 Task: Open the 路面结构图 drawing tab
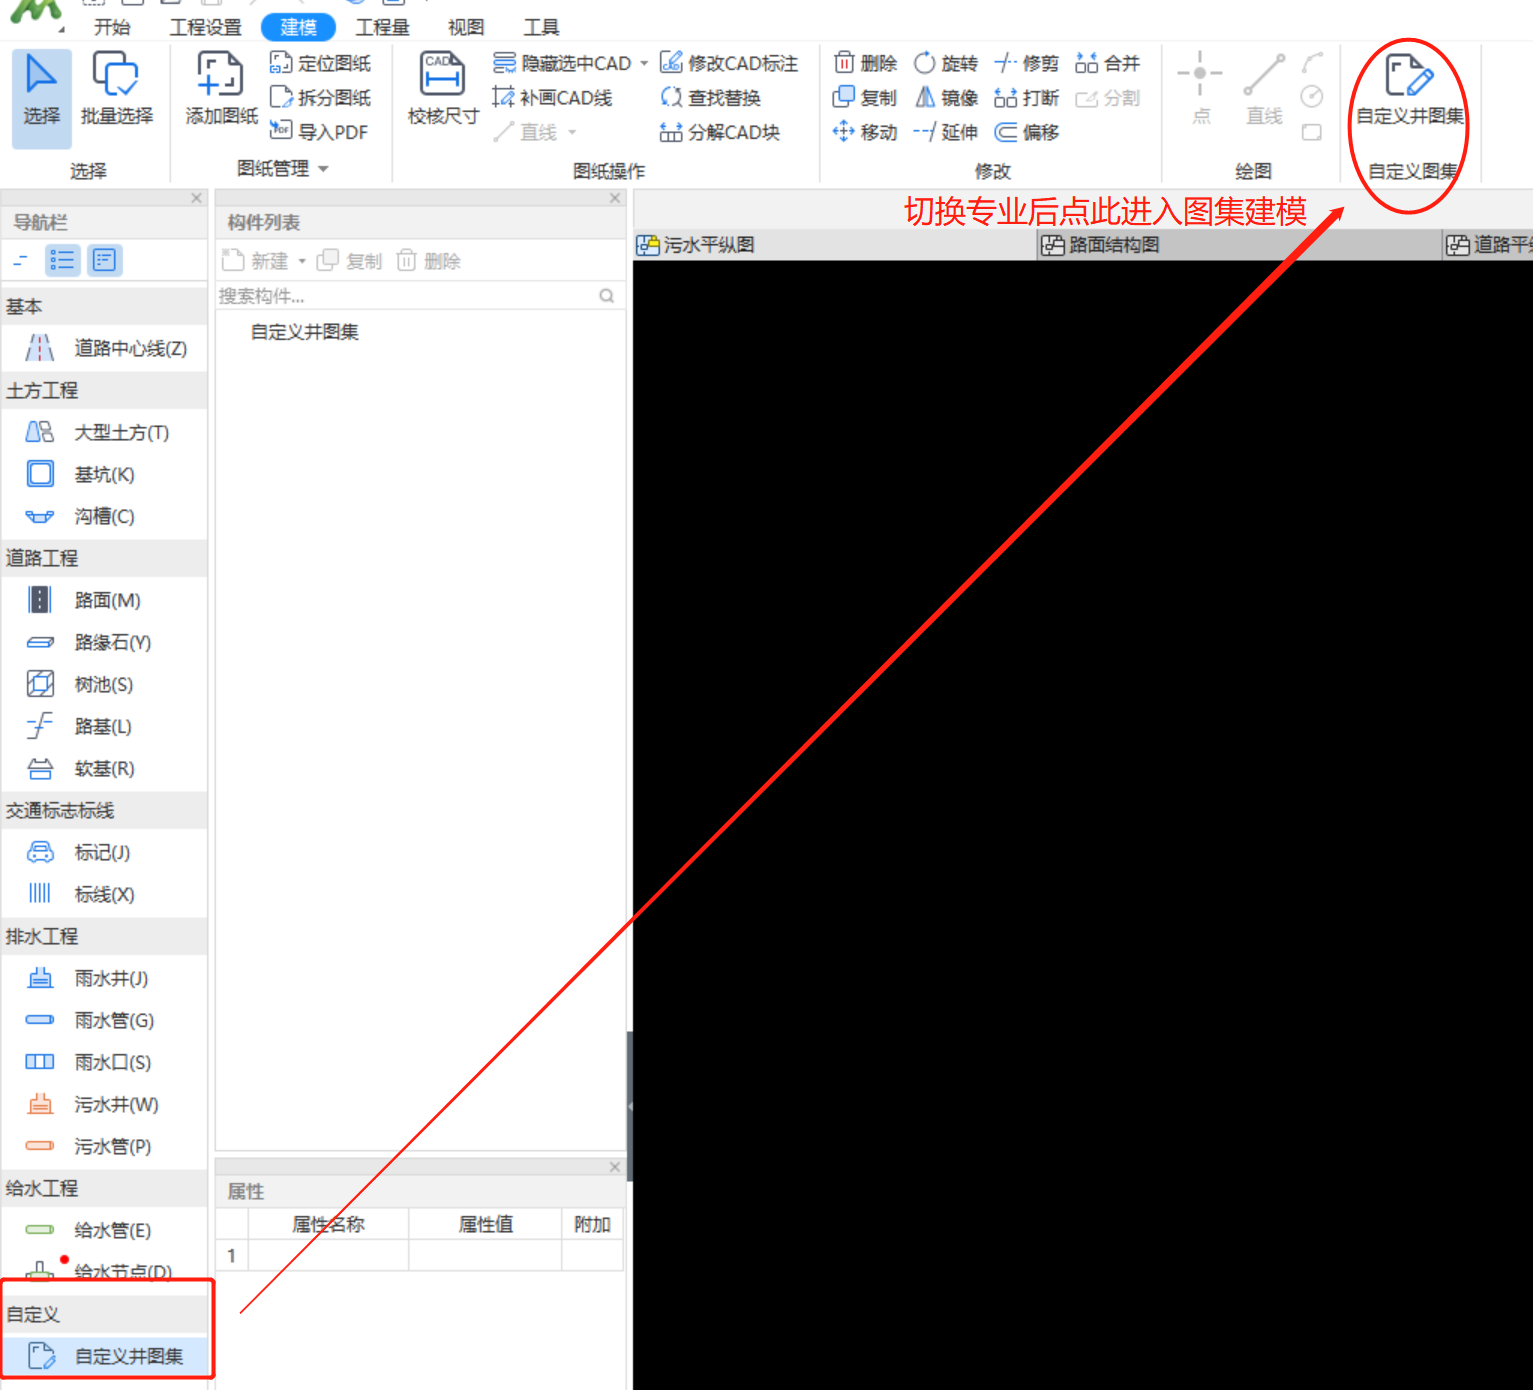[1101, 245]
